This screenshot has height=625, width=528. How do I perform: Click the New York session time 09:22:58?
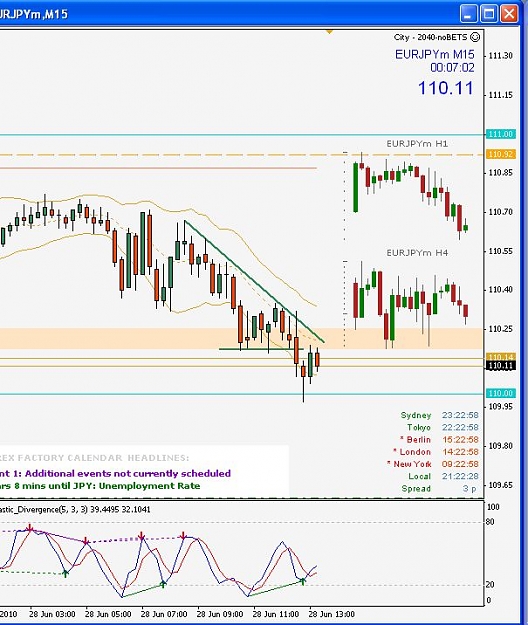460,464
